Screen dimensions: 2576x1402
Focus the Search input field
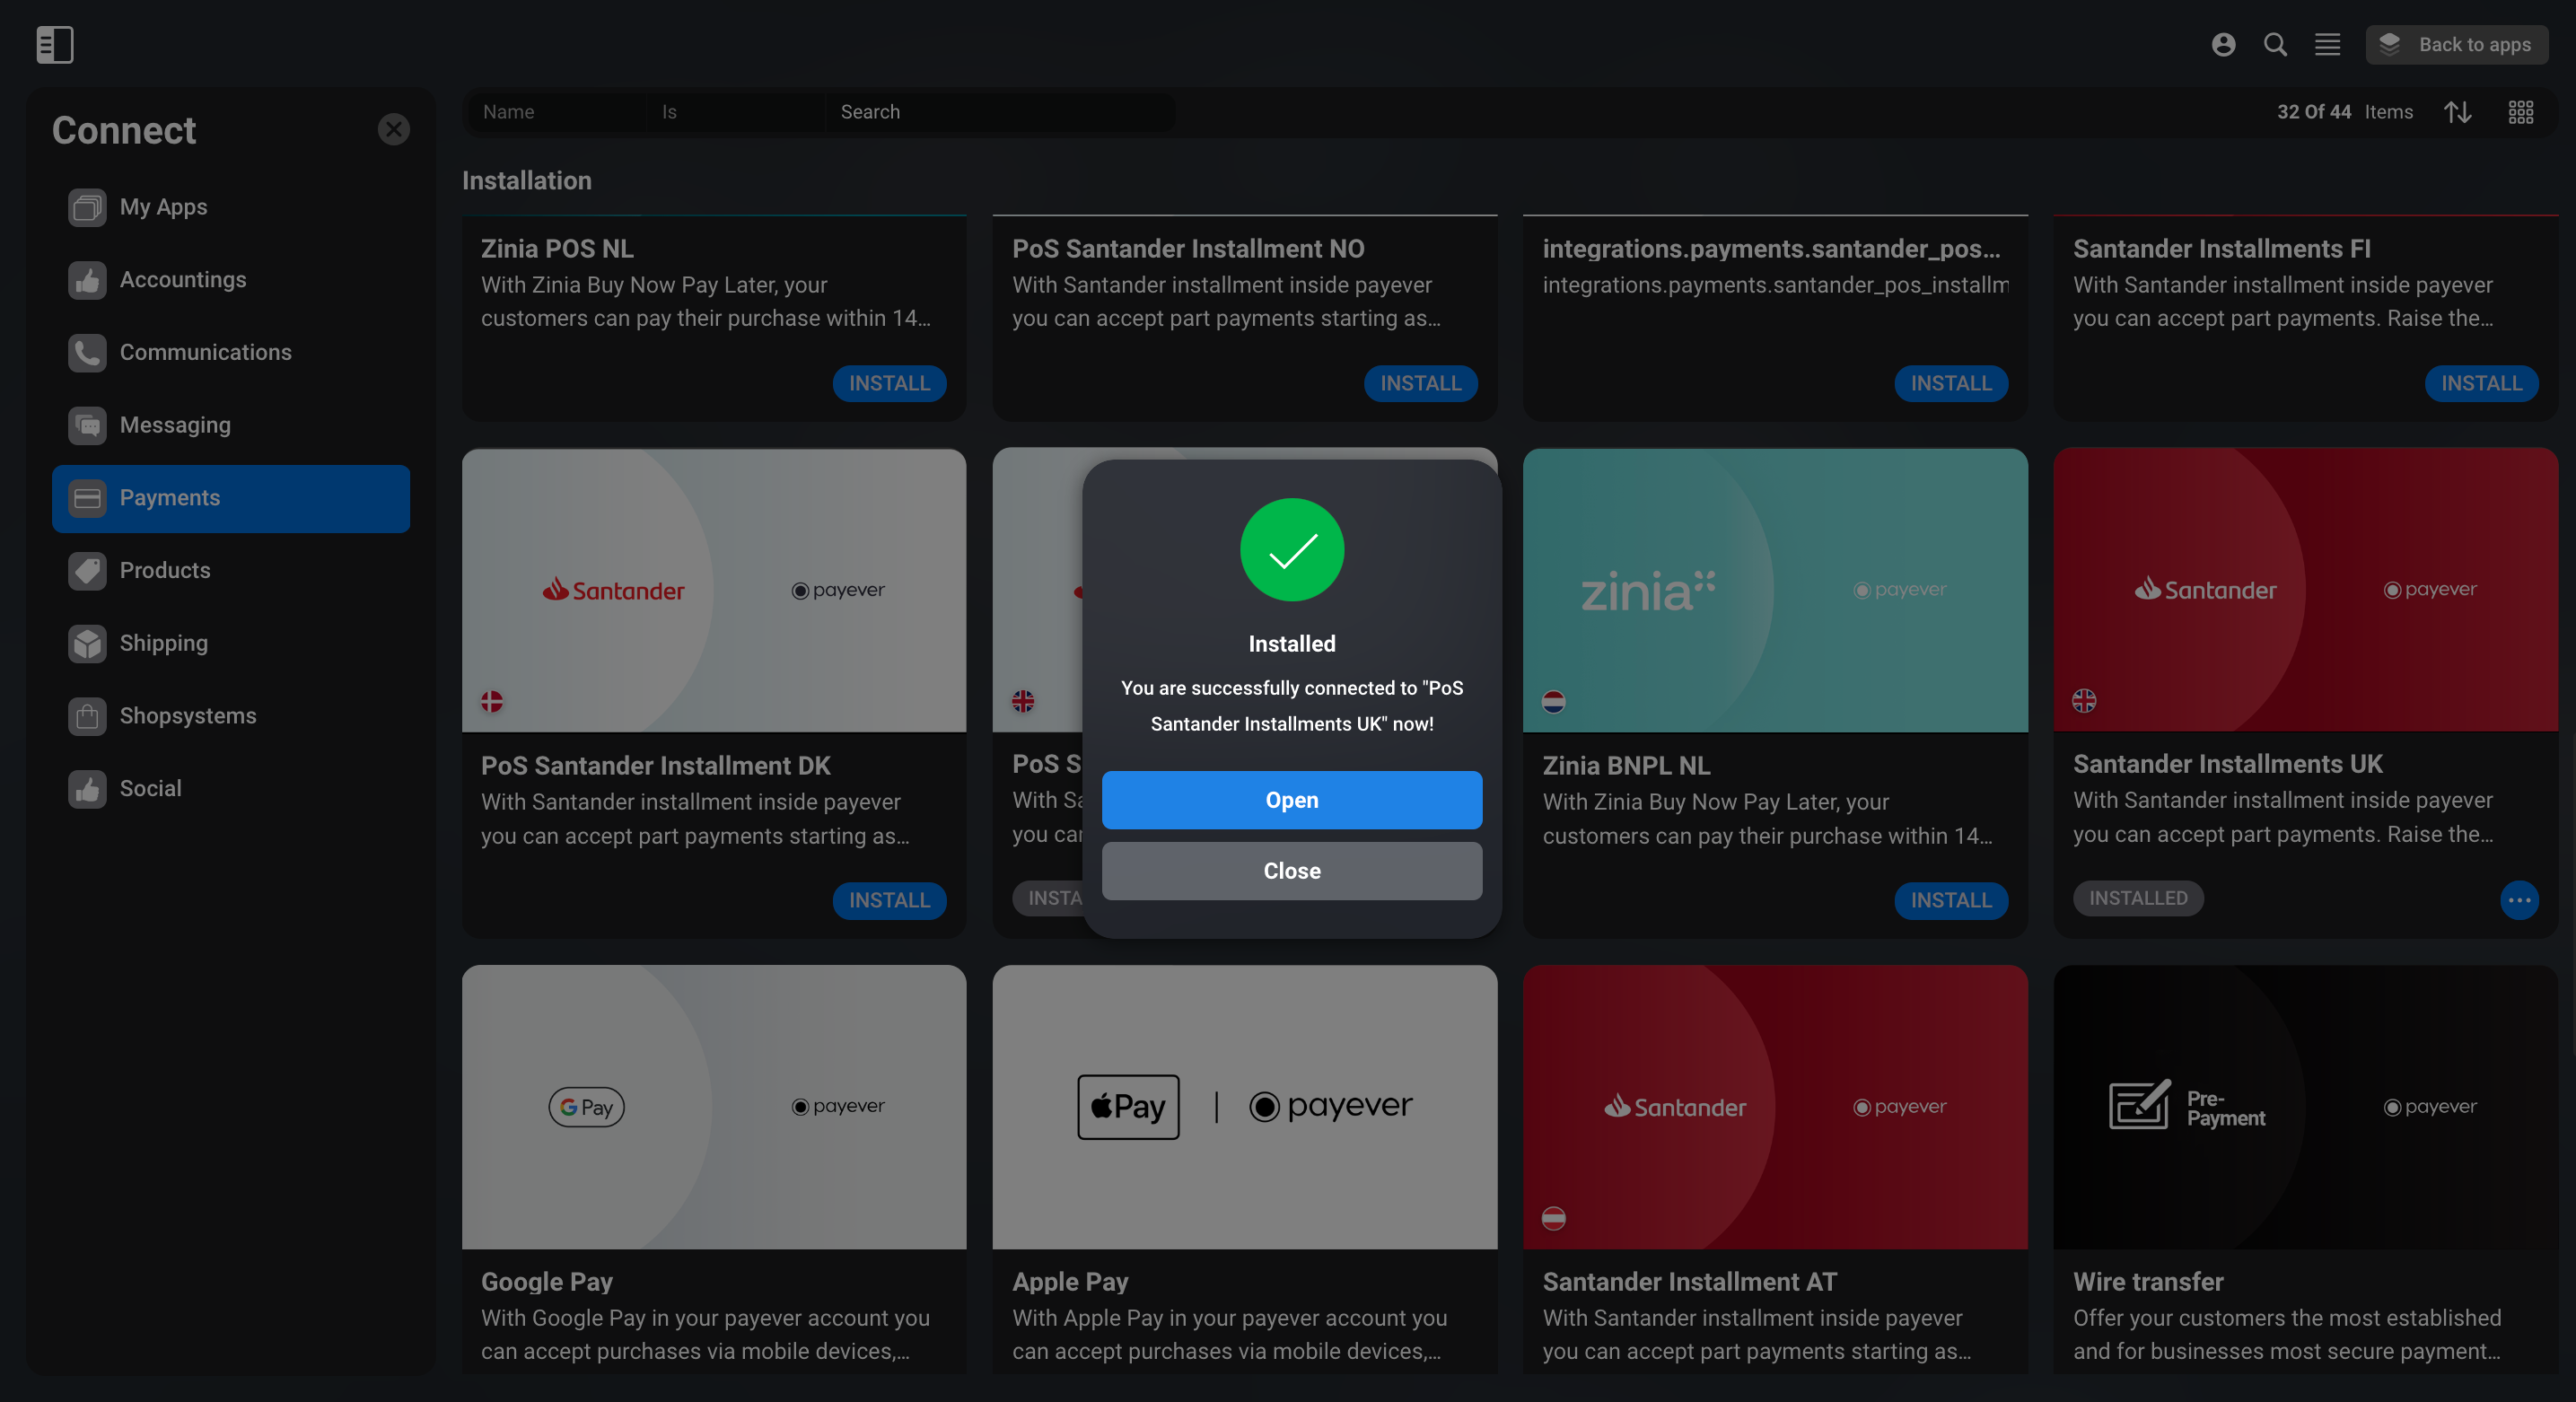pos(1002,112)
